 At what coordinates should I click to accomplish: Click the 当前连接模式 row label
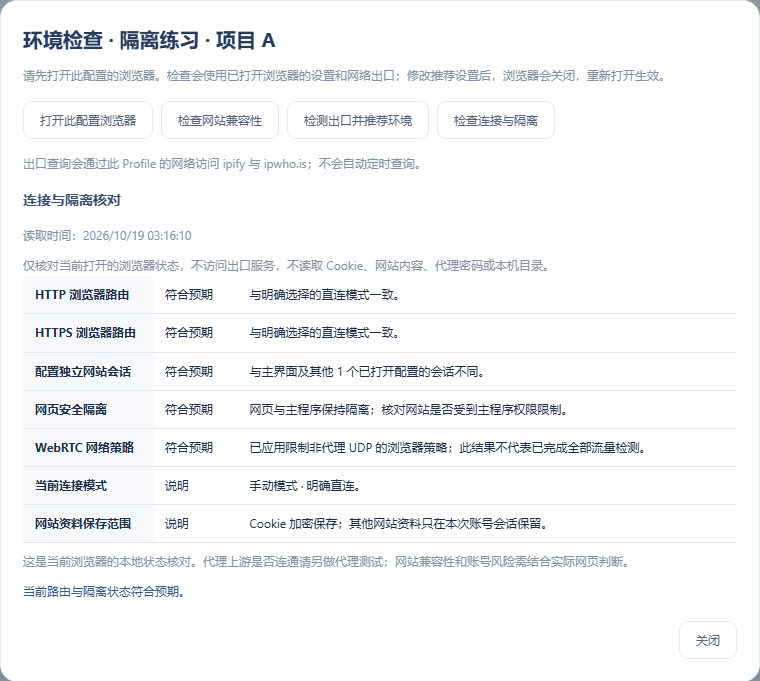71,486
